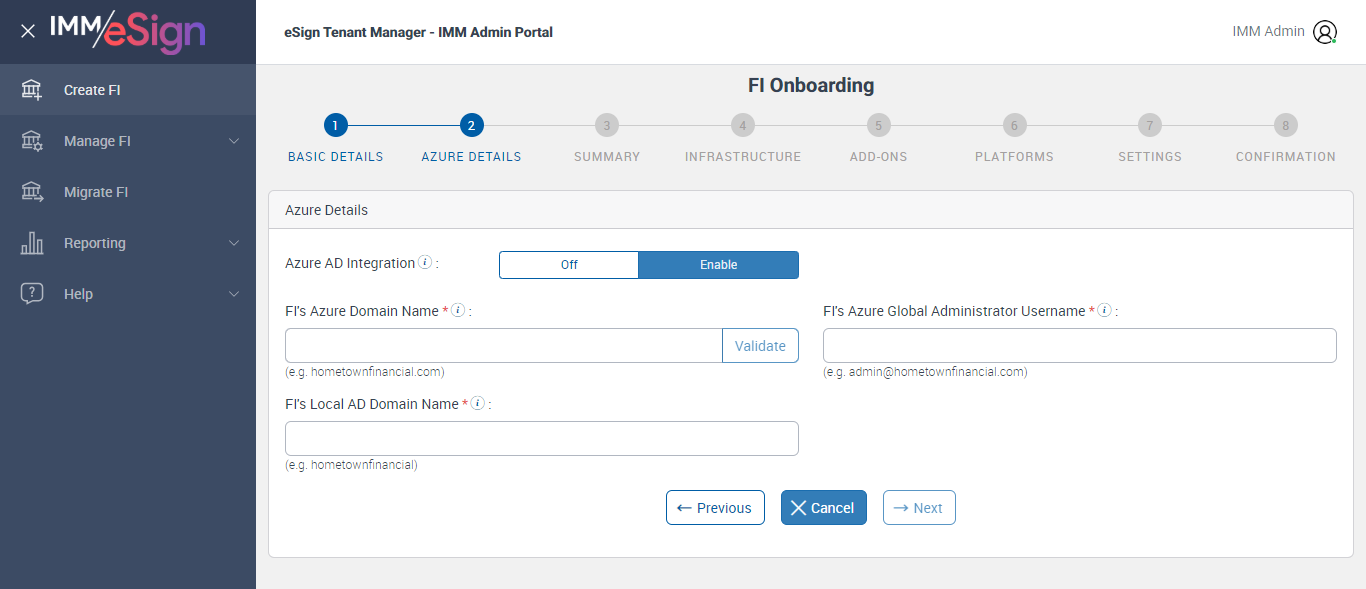Click step 1 circle in the wizard
This screenshot has height=589, width=1366.
336,125
